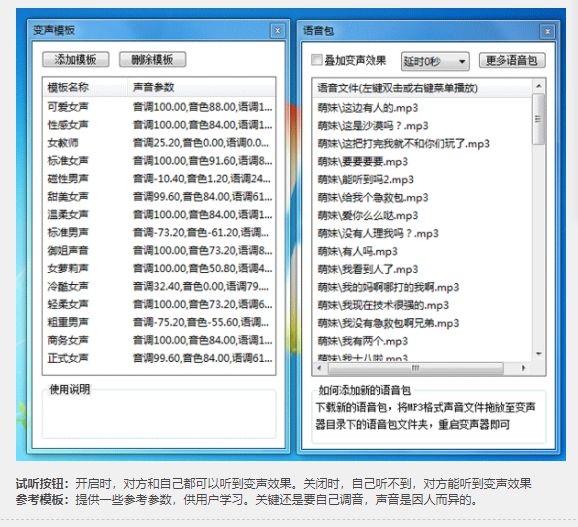Click the voice list scroll-up arrow

coord(539,86)
